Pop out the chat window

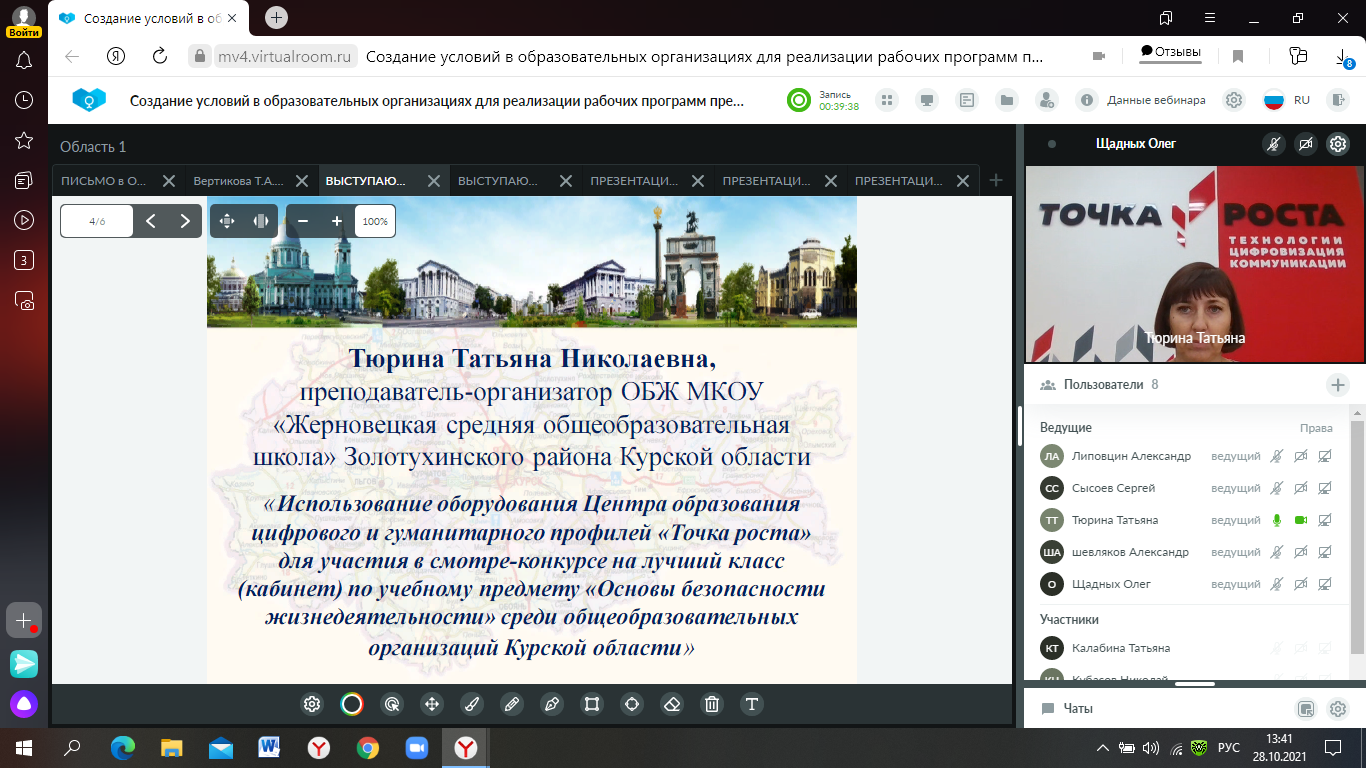[x=1305, y=709]
